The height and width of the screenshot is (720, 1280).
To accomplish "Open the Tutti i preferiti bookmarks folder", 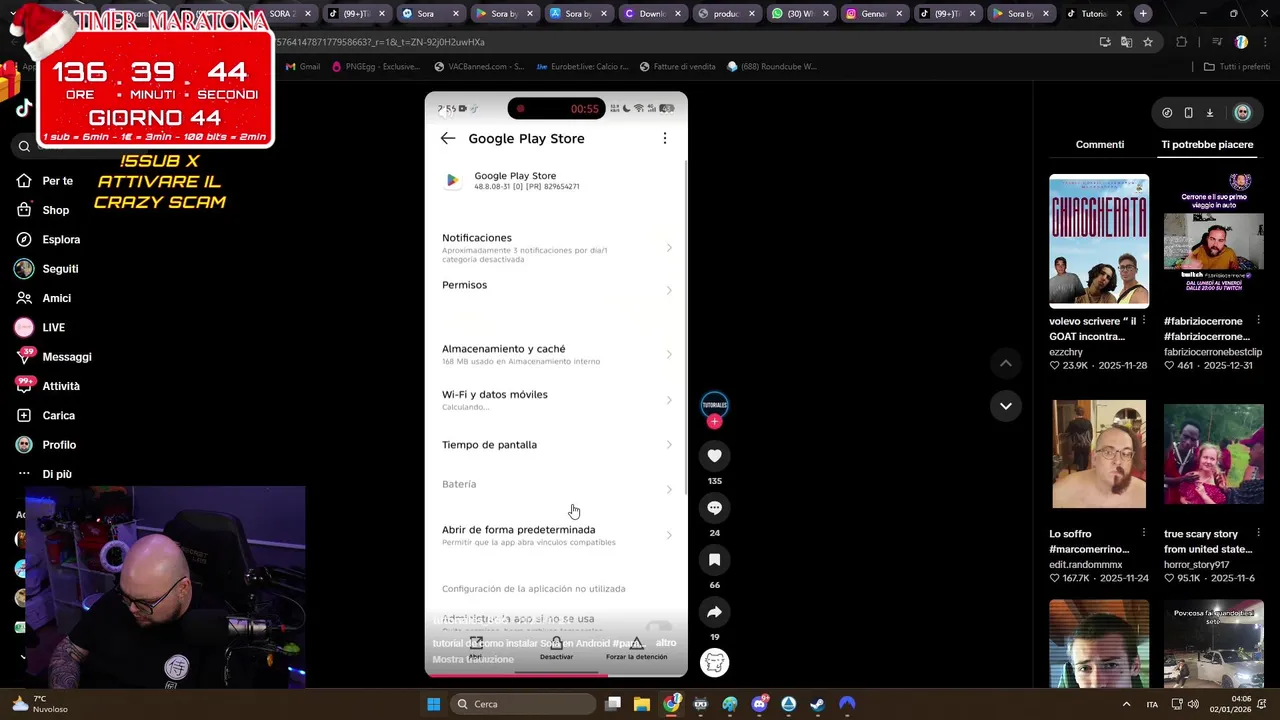I will (x=1236, y=67).
